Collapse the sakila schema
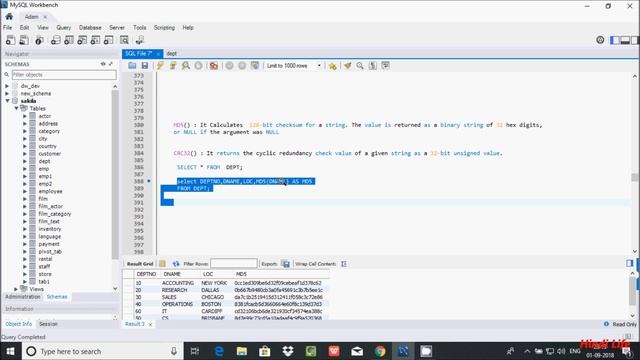Image resolution: width=640 pixels, height=360 pixels. [x=7, y=101]
